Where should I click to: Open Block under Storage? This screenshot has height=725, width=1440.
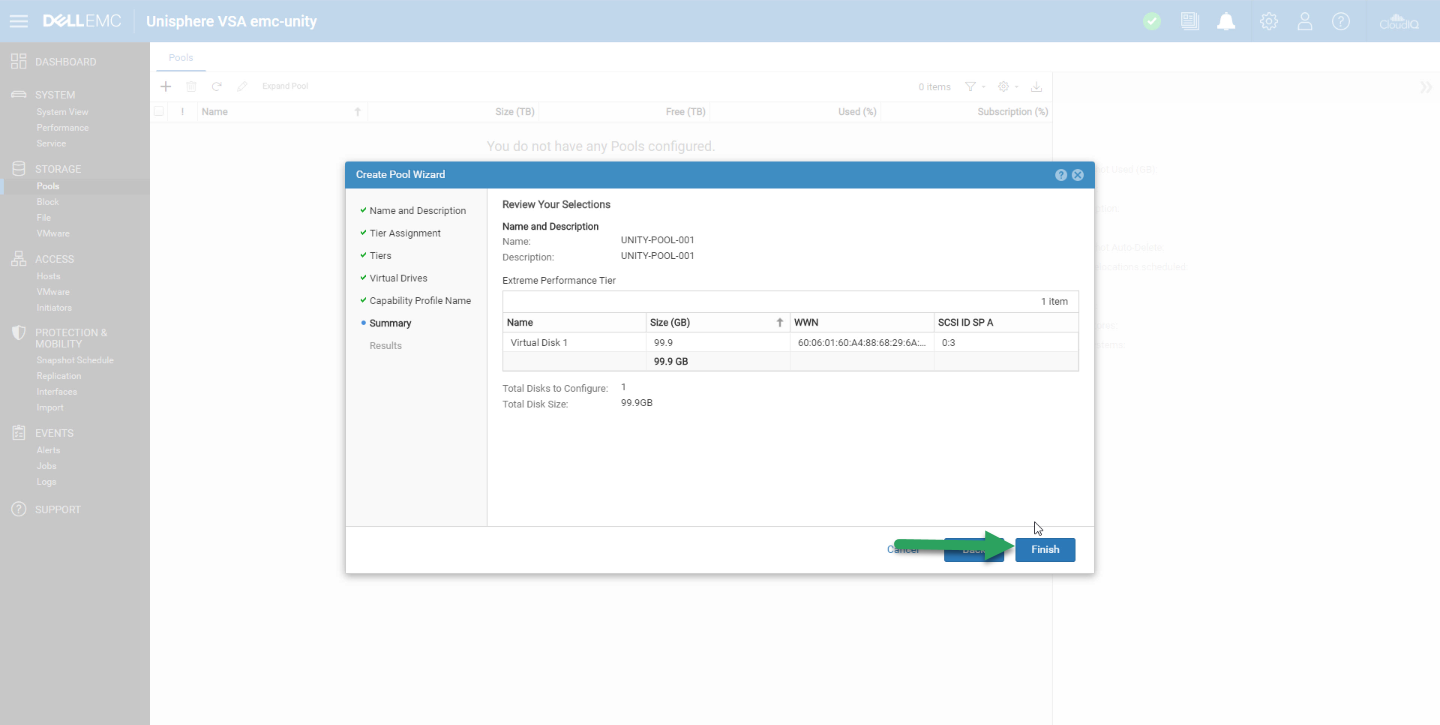tap(48, 202)
